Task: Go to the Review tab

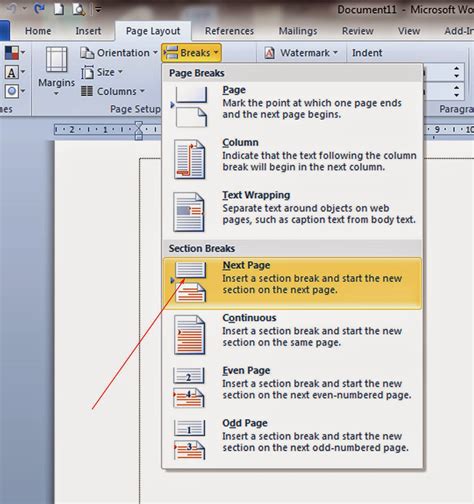Action: pyautogui.click(x=358, y=31)
